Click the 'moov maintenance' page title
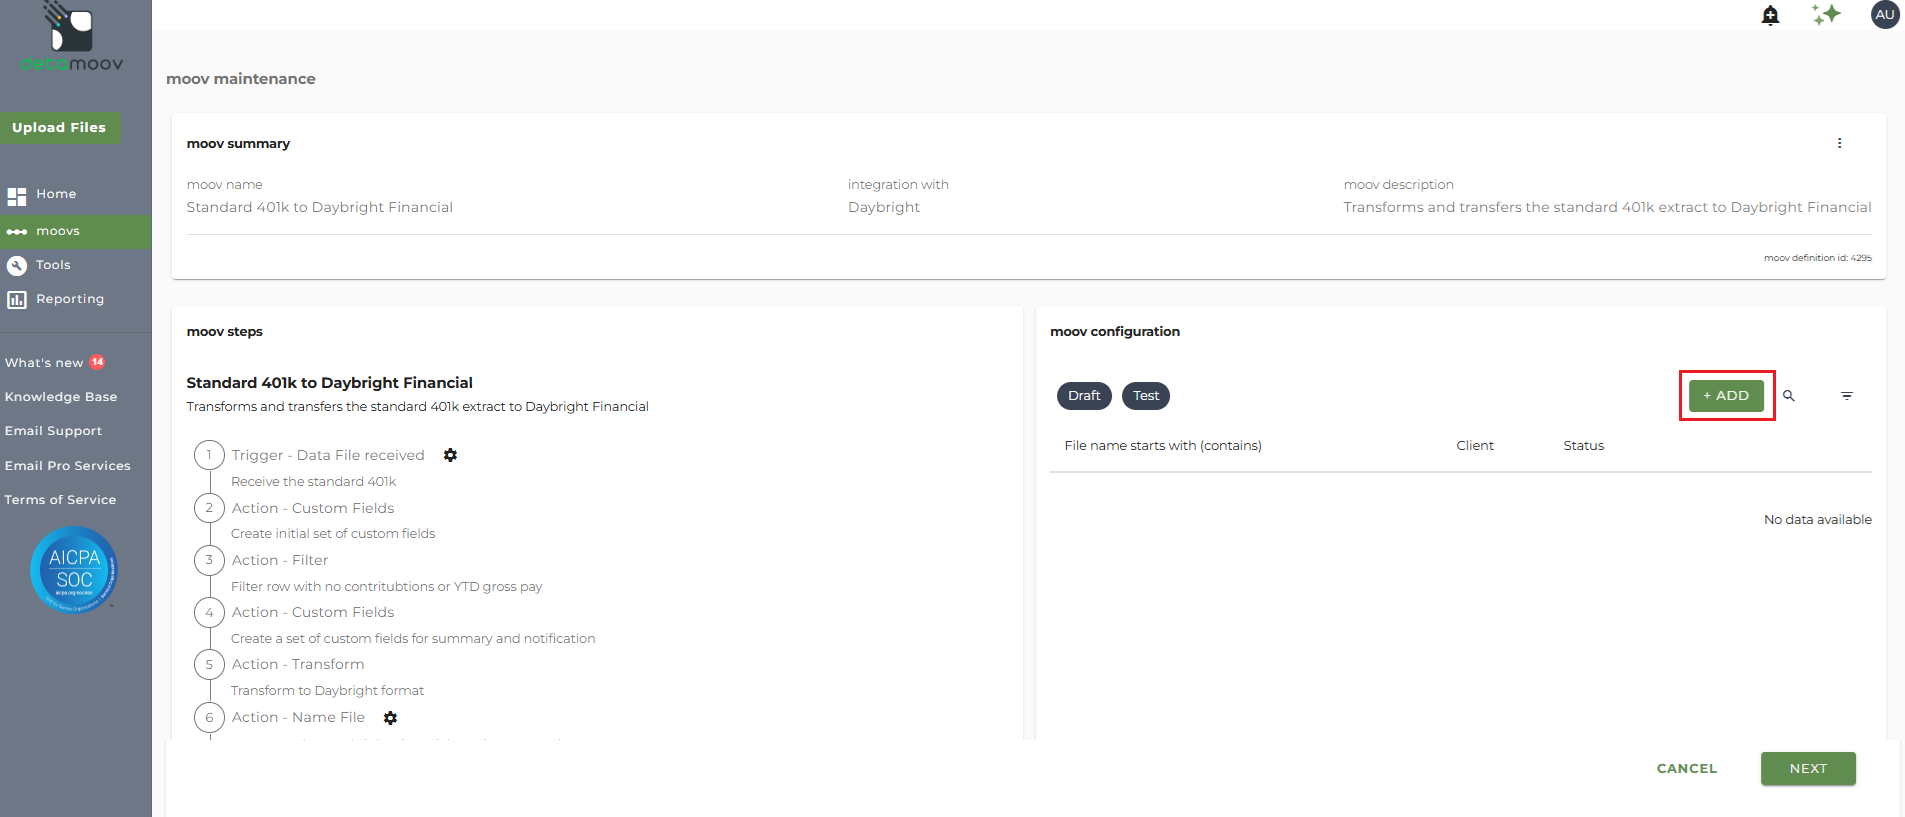Image resolution: width=1905 pixels, height=817 pixels. (241, 79)
